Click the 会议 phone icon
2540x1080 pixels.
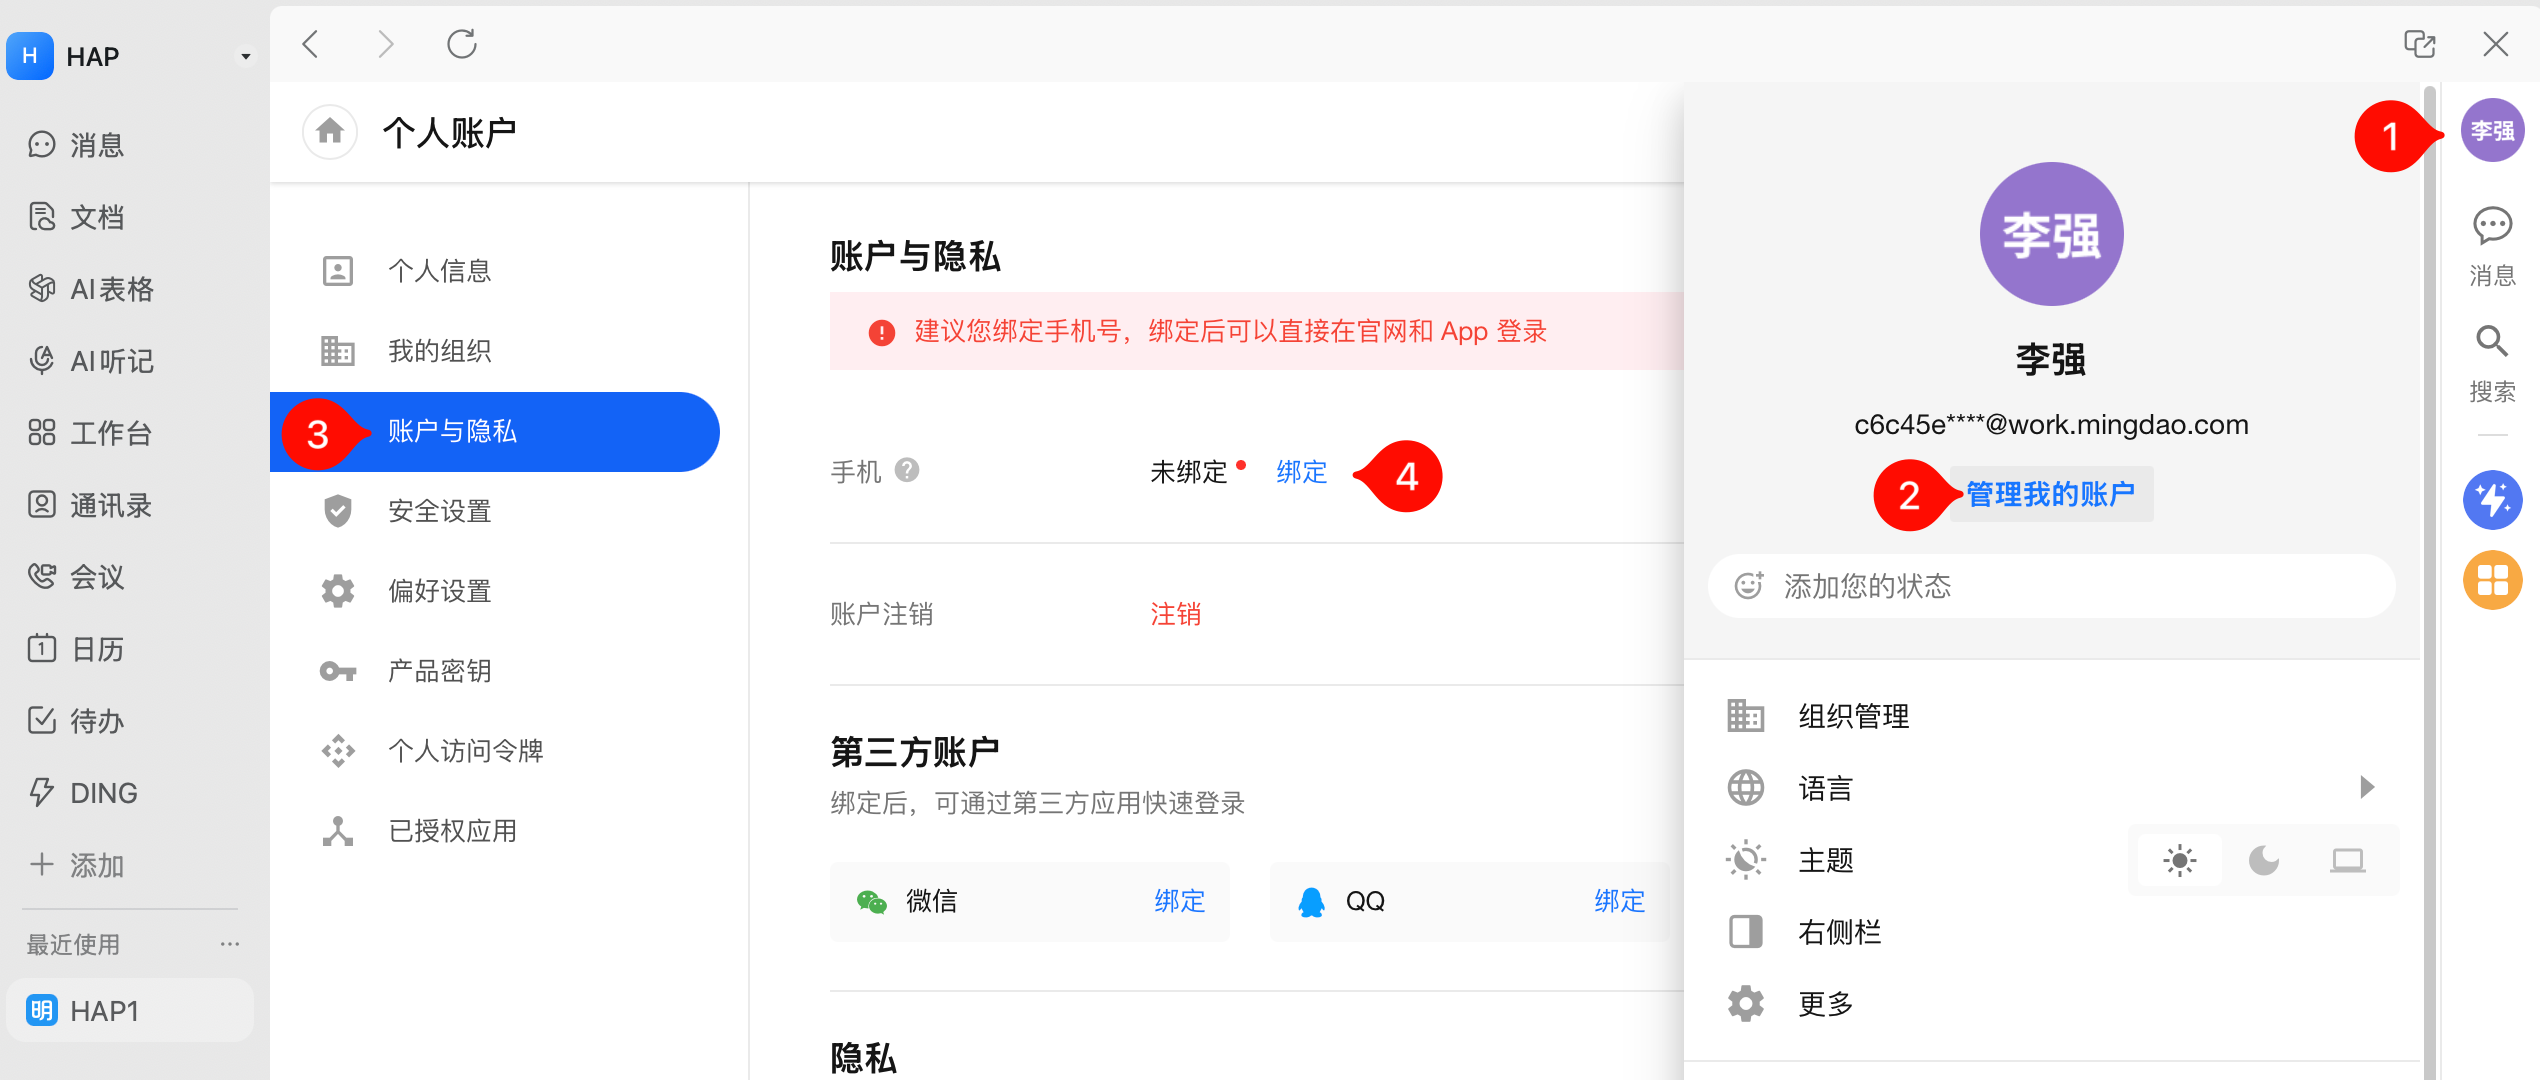[42, 576]
